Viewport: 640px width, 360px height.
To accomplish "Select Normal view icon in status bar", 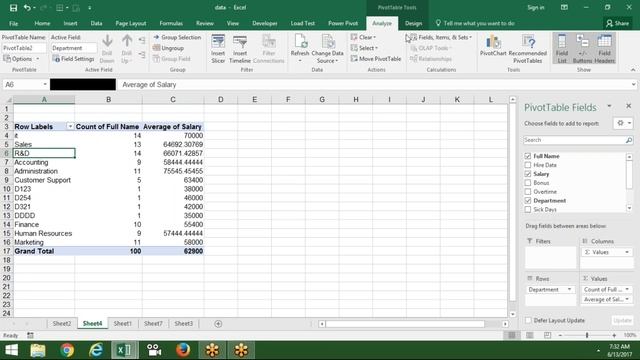I will (511, 335).
